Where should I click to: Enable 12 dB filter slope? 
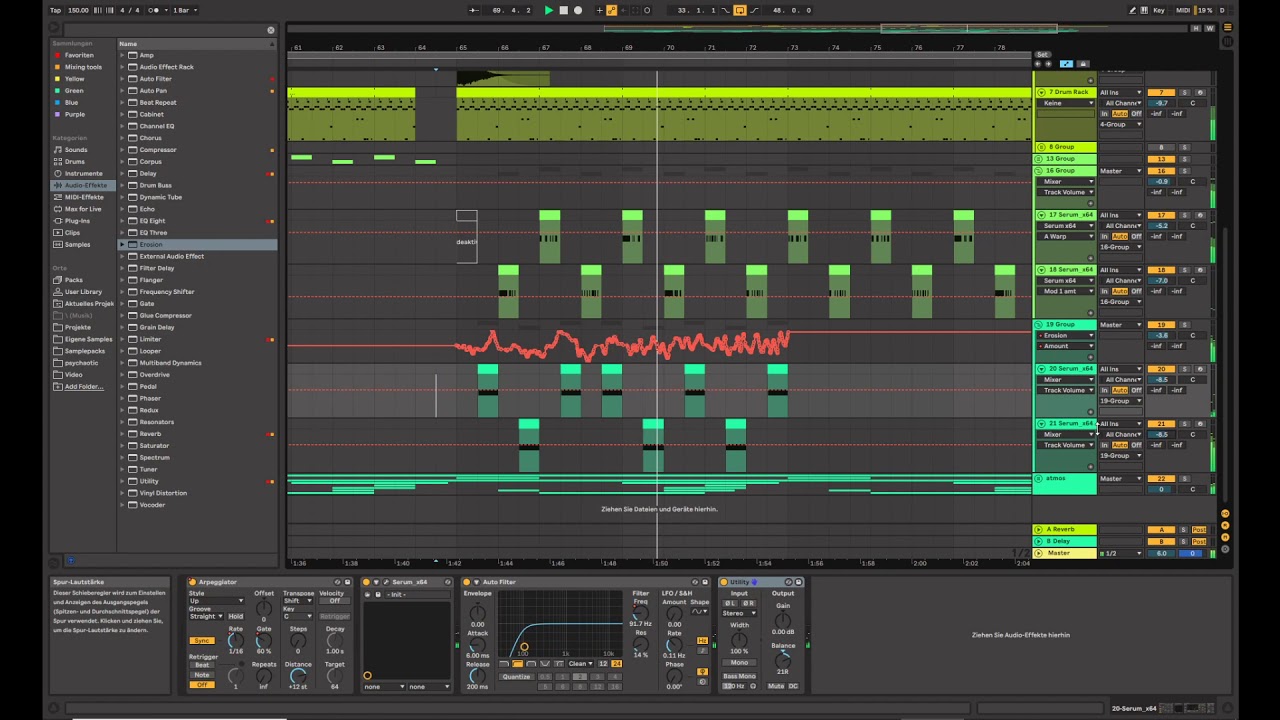click(x=604, y=664)
